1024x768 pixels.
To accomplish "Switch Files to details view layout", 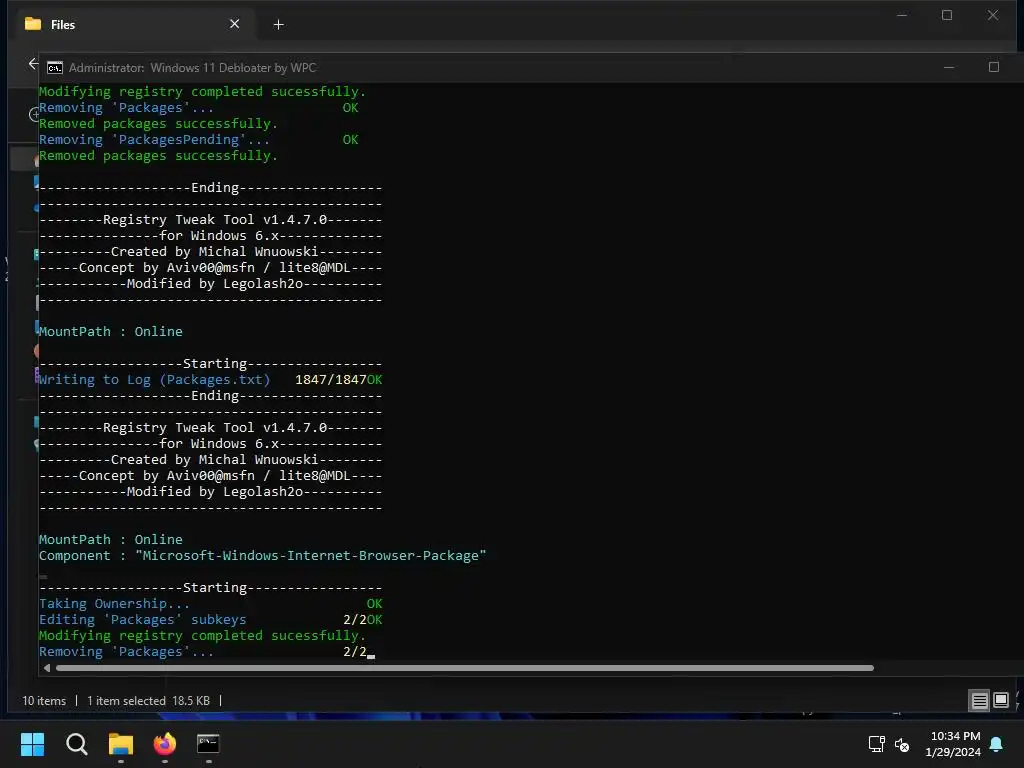I will coord(979,701).
